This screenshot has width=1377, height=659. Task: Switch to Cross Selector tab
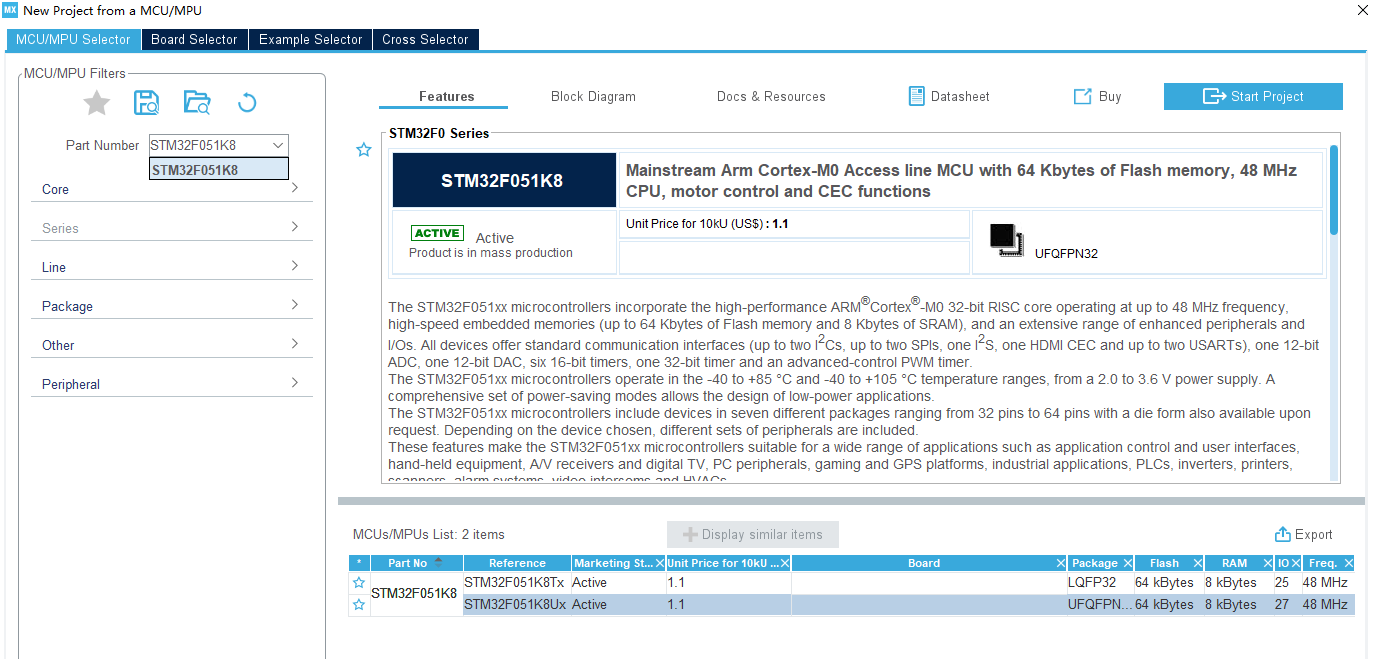pyautogui.click(x=425, y=39)
